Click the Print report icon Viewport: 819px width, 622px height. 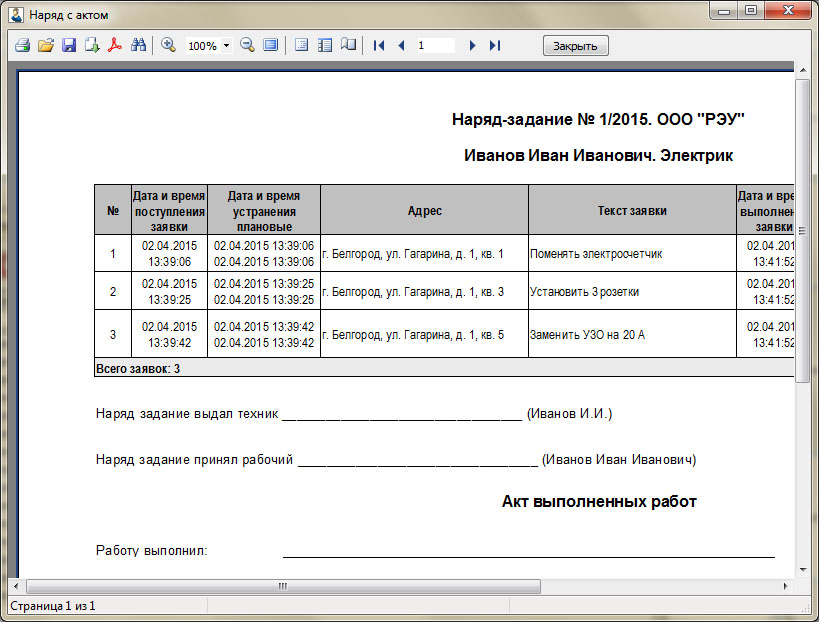coord(22,46)
